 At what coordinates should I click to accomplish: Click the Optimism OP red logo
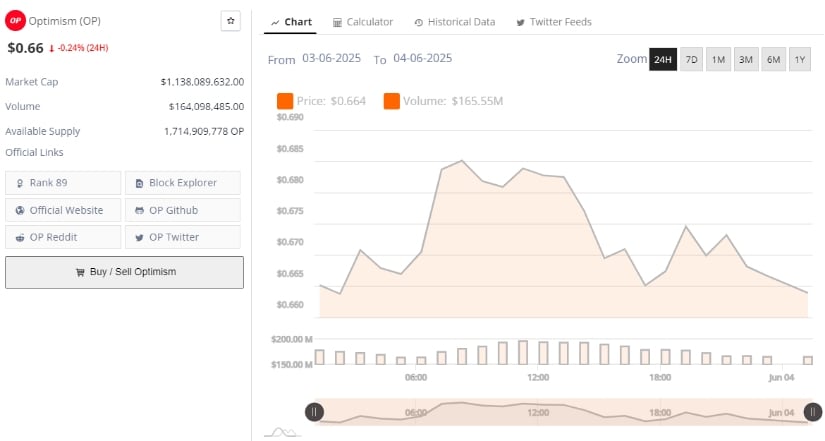(15, 21)
